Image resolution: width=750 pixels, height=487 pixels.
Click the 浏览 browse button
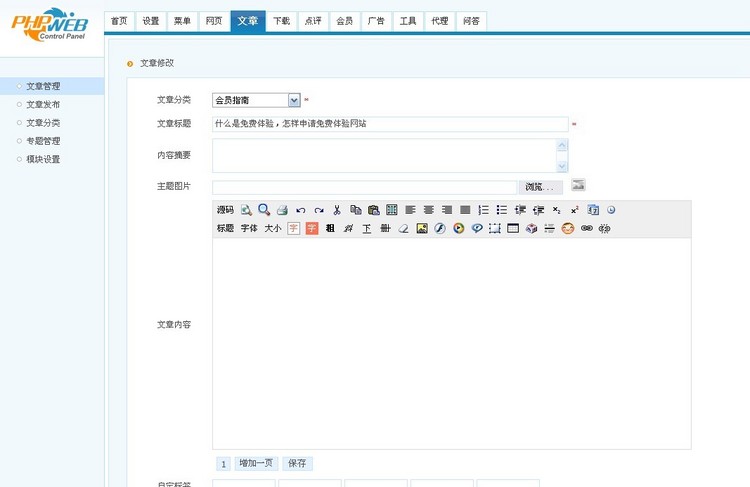point(540,187)
